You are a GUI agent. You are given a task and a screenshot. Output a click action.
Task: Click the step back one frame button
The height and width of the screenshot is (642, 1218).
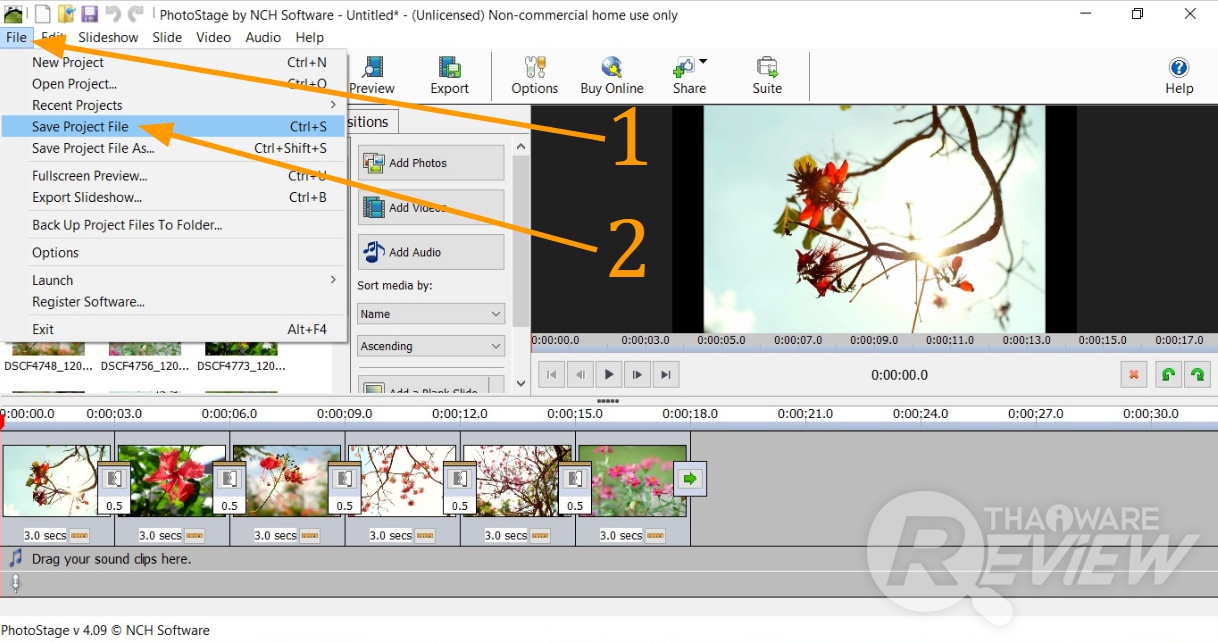point(580,375)
